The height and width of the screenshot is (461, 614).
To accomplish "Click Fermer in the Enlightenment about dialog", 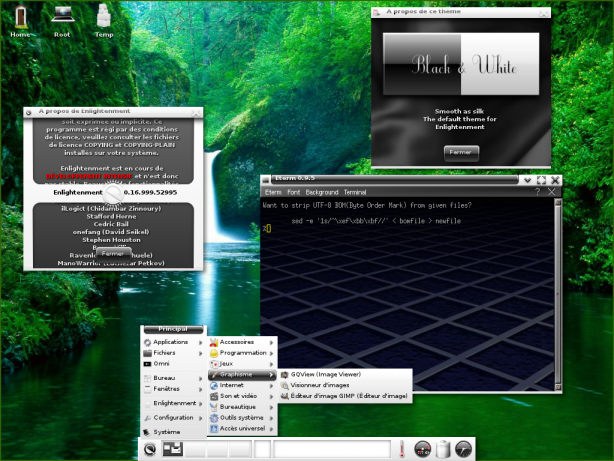I will pyautogui.click(x=113, y=254).
